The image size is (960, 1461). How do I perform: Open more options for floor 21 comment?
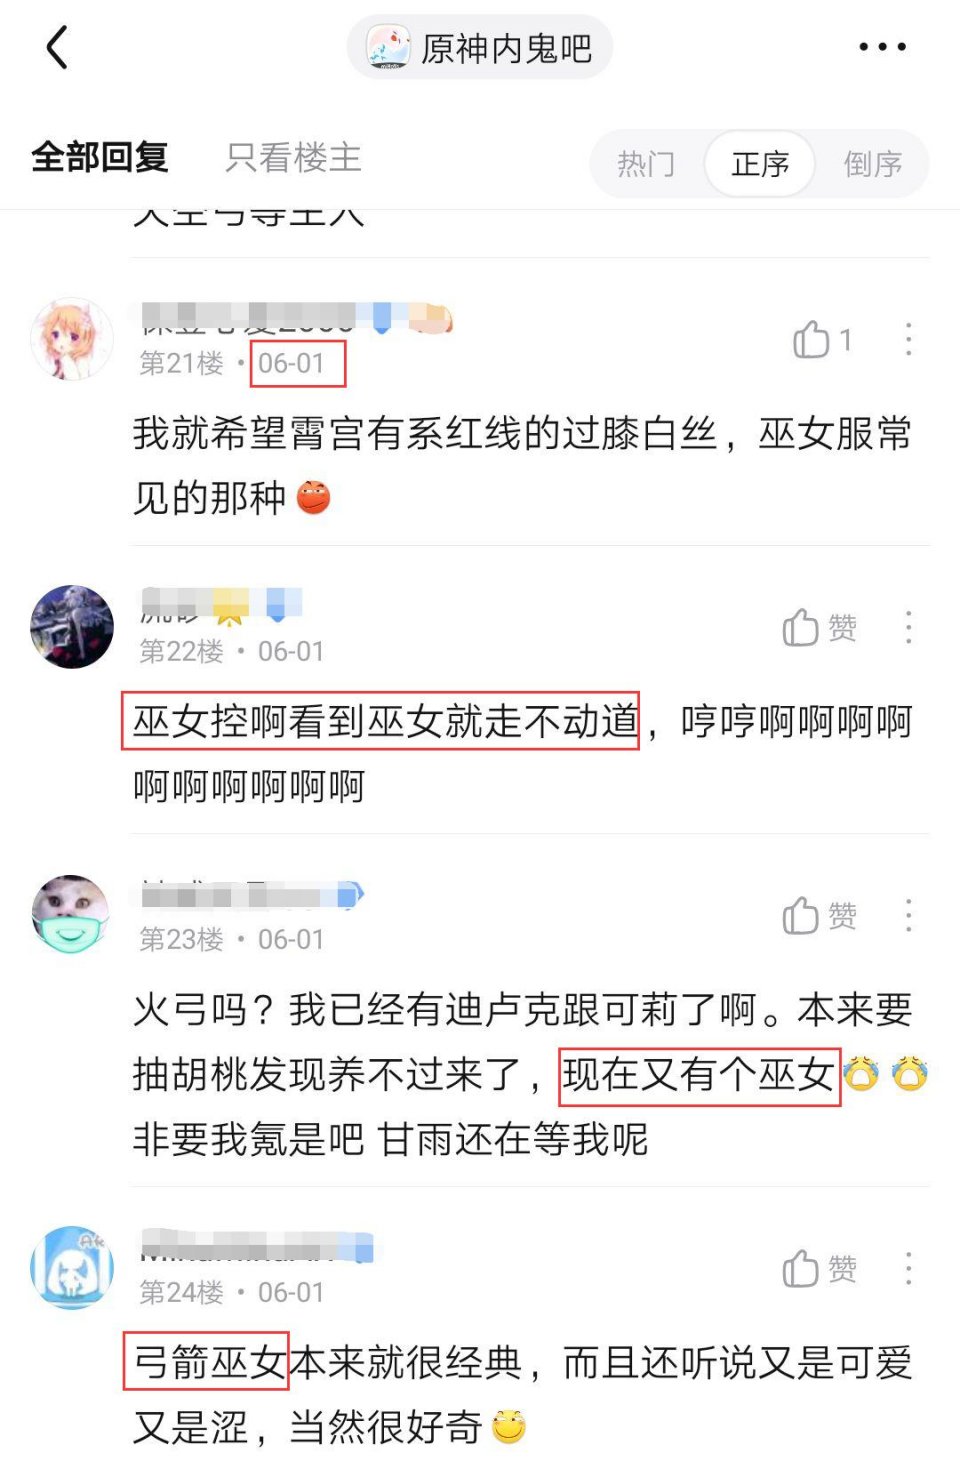click(x=908, y=340)
